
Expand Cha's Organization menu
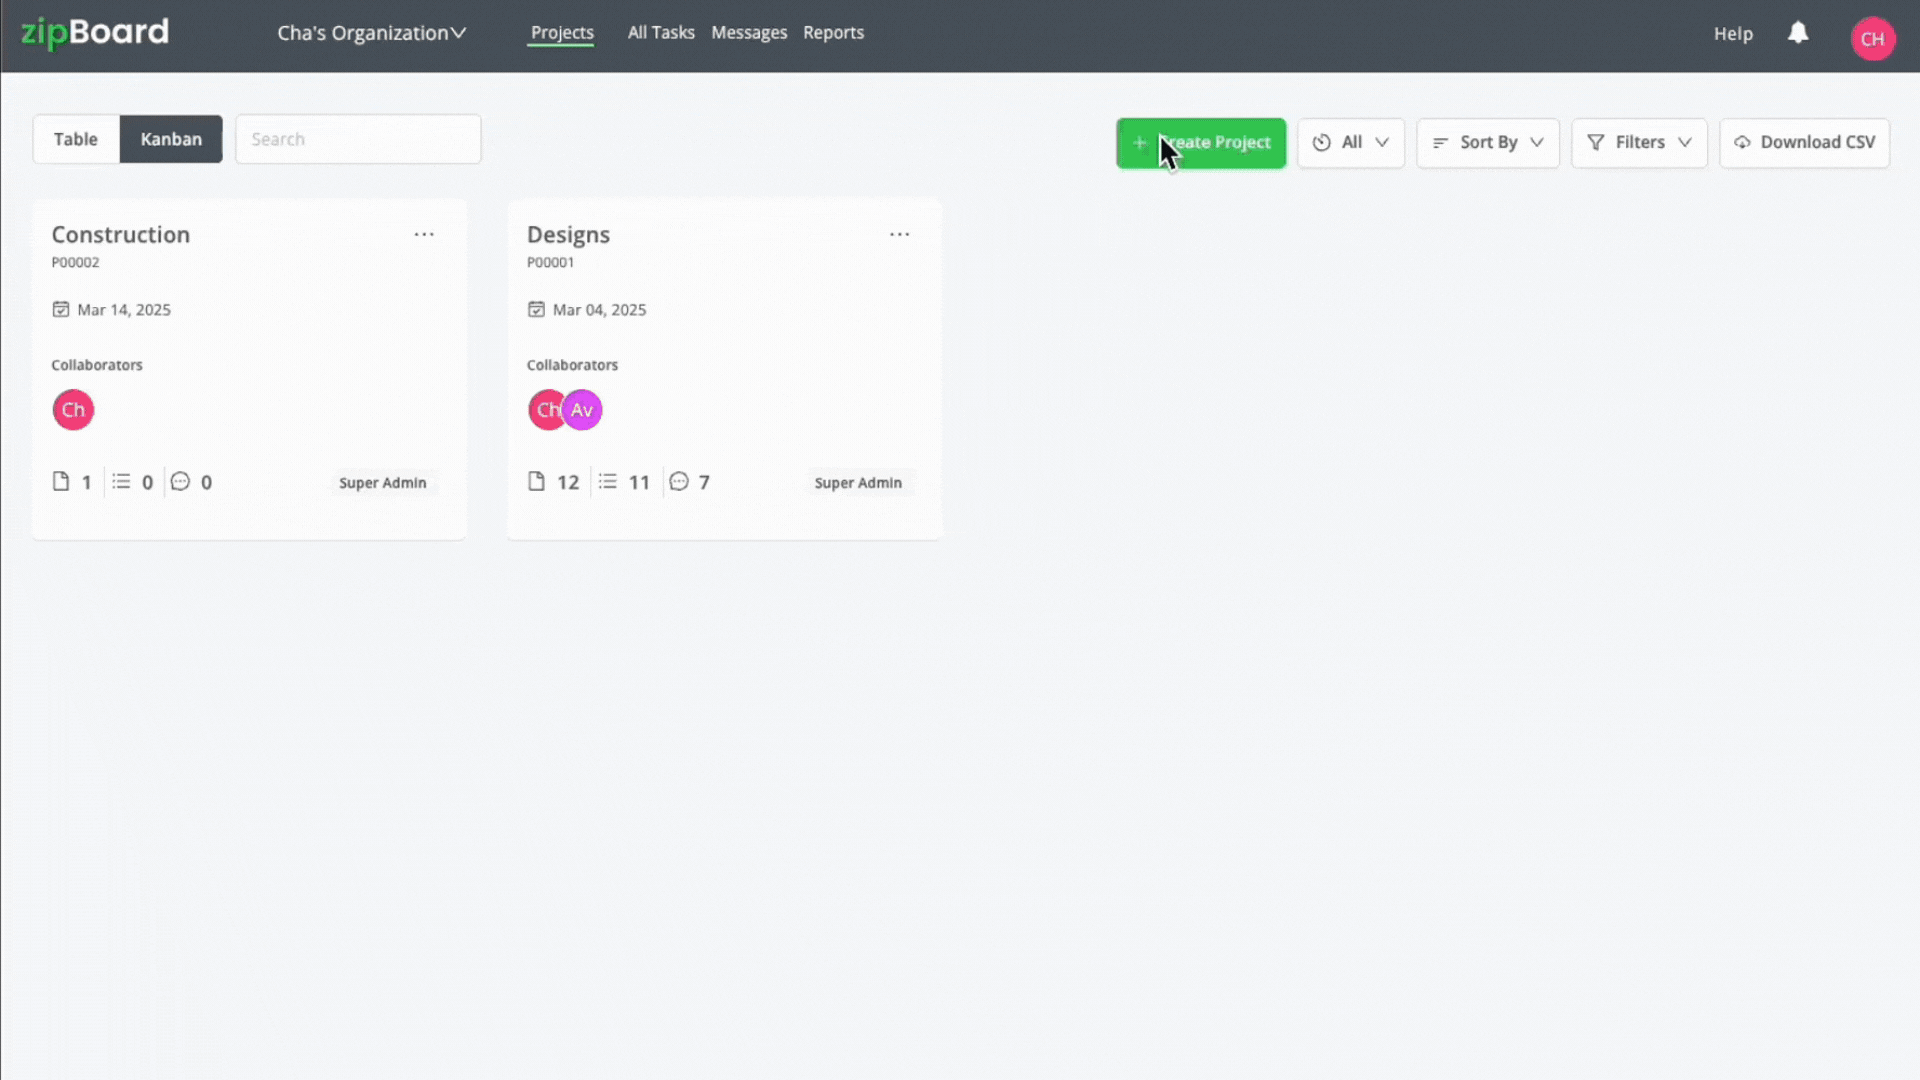pyautogui.click(x=372, y=32)
